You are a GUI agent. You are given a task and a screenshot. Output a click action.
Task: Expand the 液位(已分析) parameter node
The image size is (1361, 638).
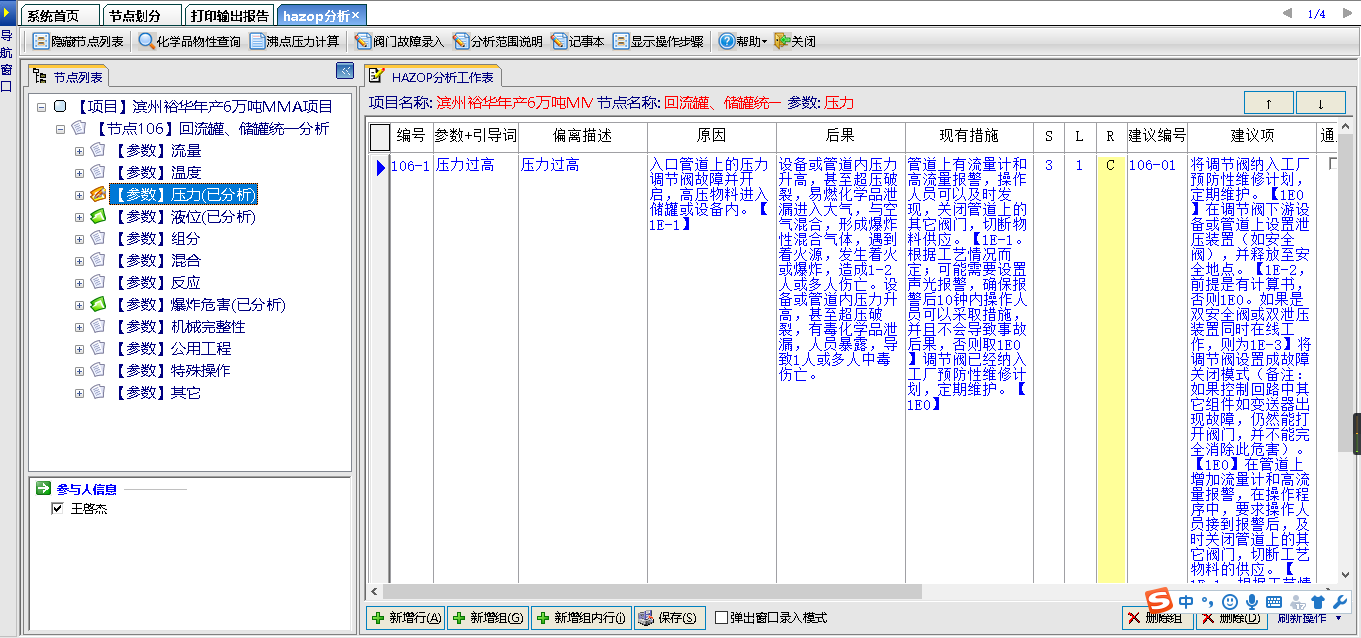pos(80,216)
